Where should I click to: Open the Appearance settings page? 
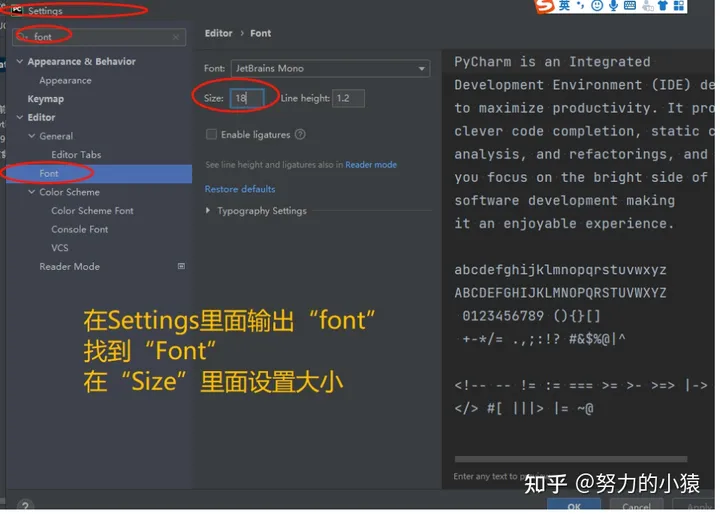pyautogui.click(x=65, y=81)
